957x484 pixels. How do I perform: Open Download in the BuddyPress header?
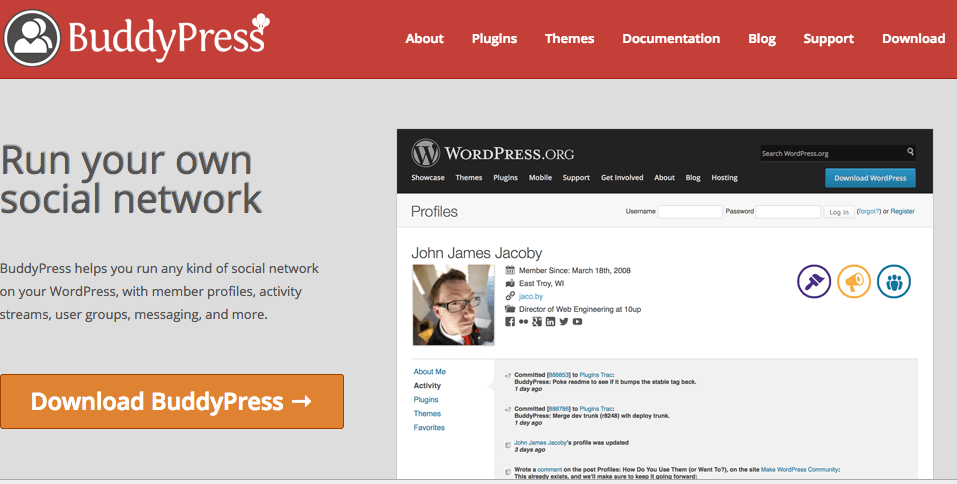(x=914, y=38)
